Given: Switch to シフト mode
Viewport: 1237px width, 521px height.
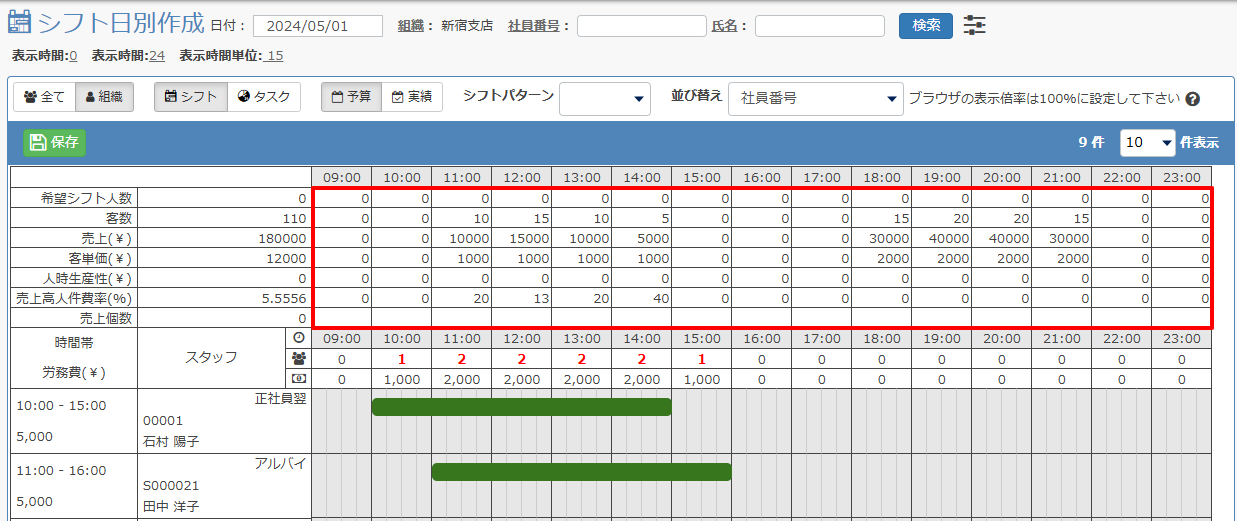Looking at the screenshot, I should pos(190,97).
